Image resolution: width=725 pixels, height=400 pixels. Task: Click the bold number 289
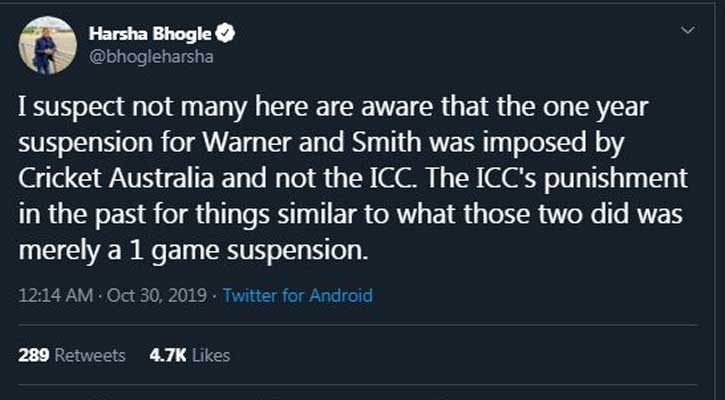pos(33,355)
